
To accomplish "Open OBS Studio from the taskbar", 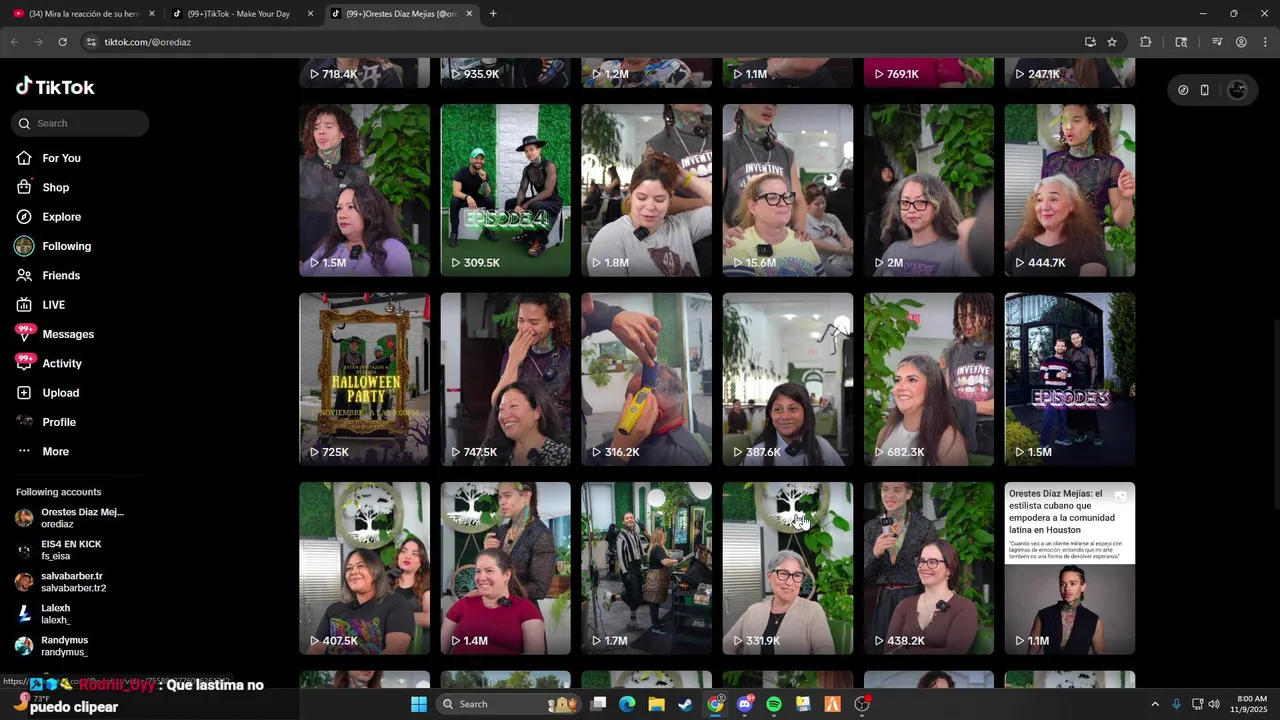I will click(x=862, y=704).
